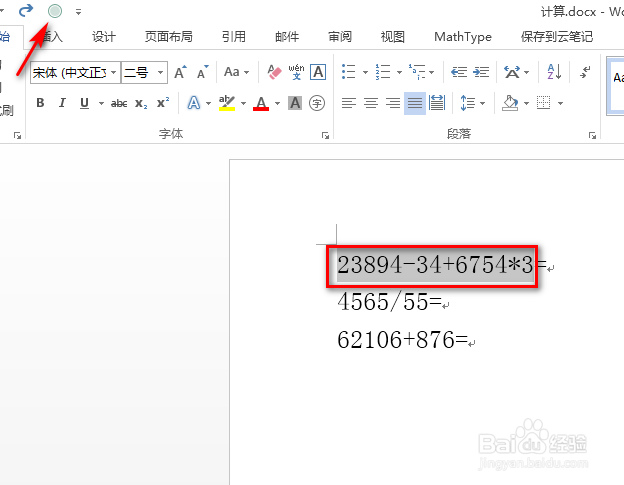Click the enclosed character 字 icon
This screenshot has height=485, width=624.
tap(317, 103)
